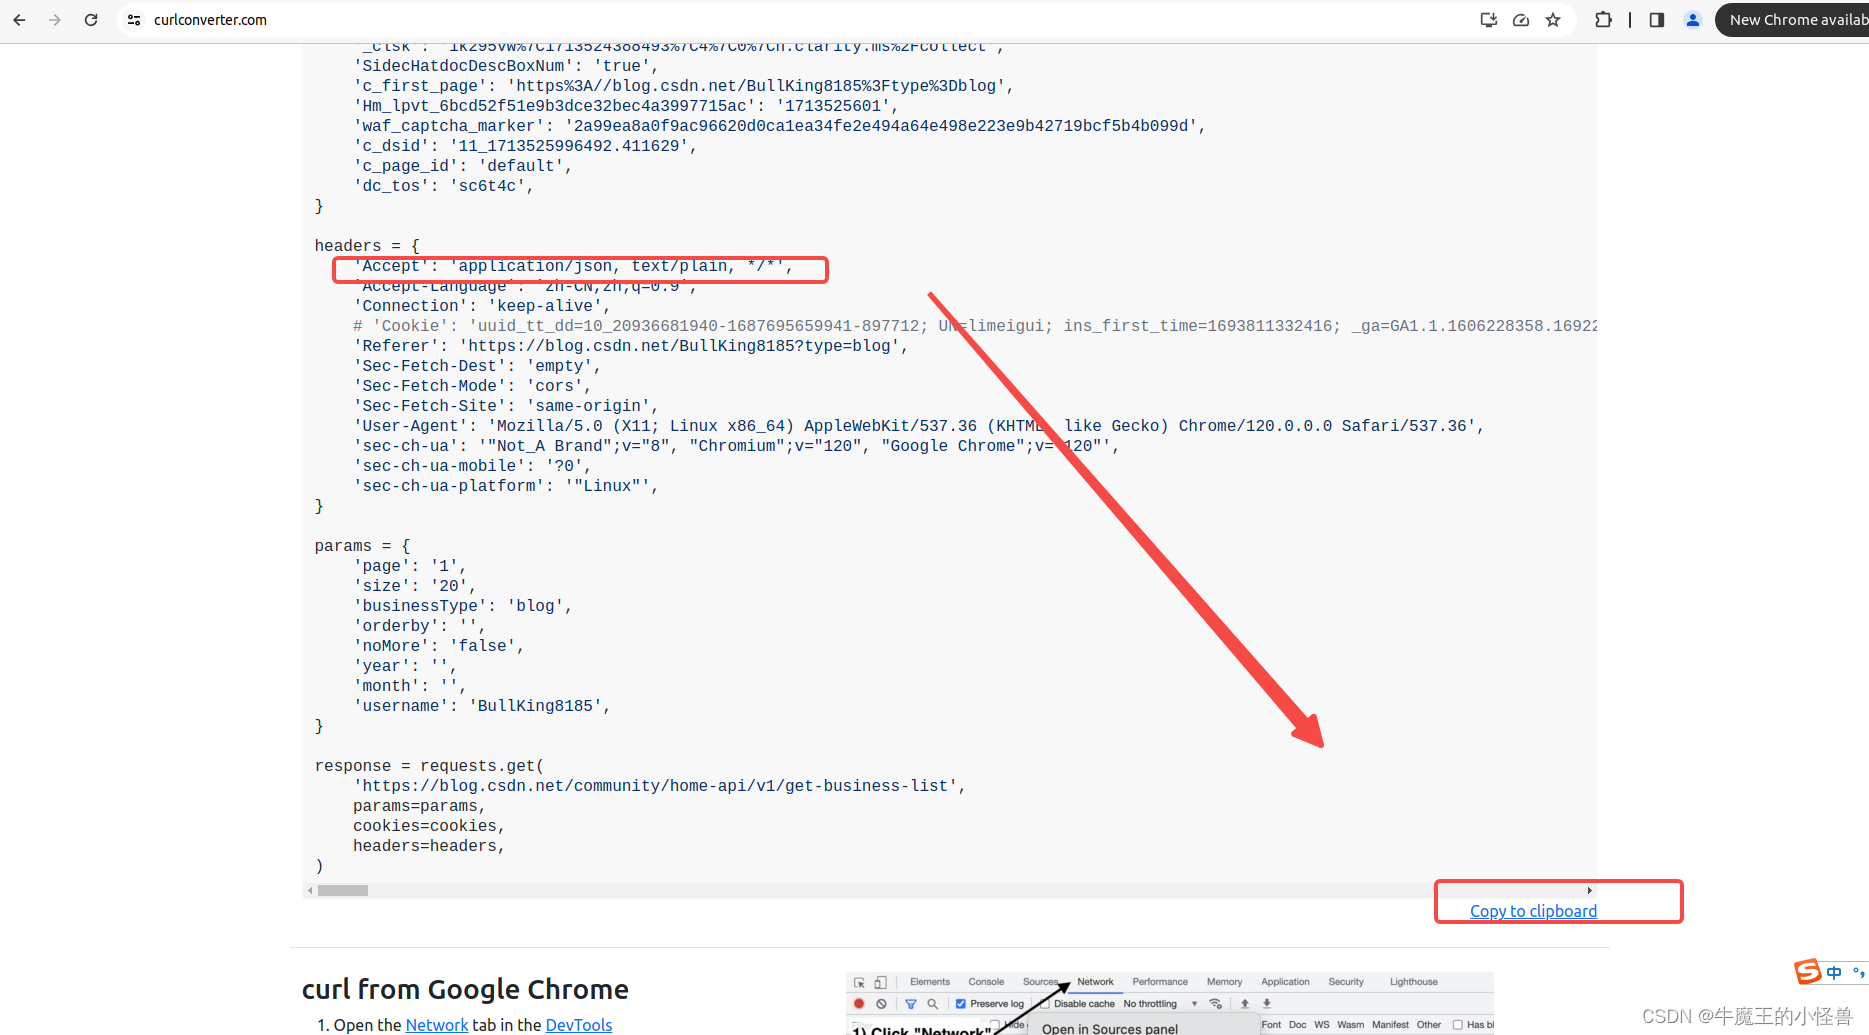This screenshot has height=1035, width=1869.
Task: Click the 'Referer' header line
Action: [631, 346]
